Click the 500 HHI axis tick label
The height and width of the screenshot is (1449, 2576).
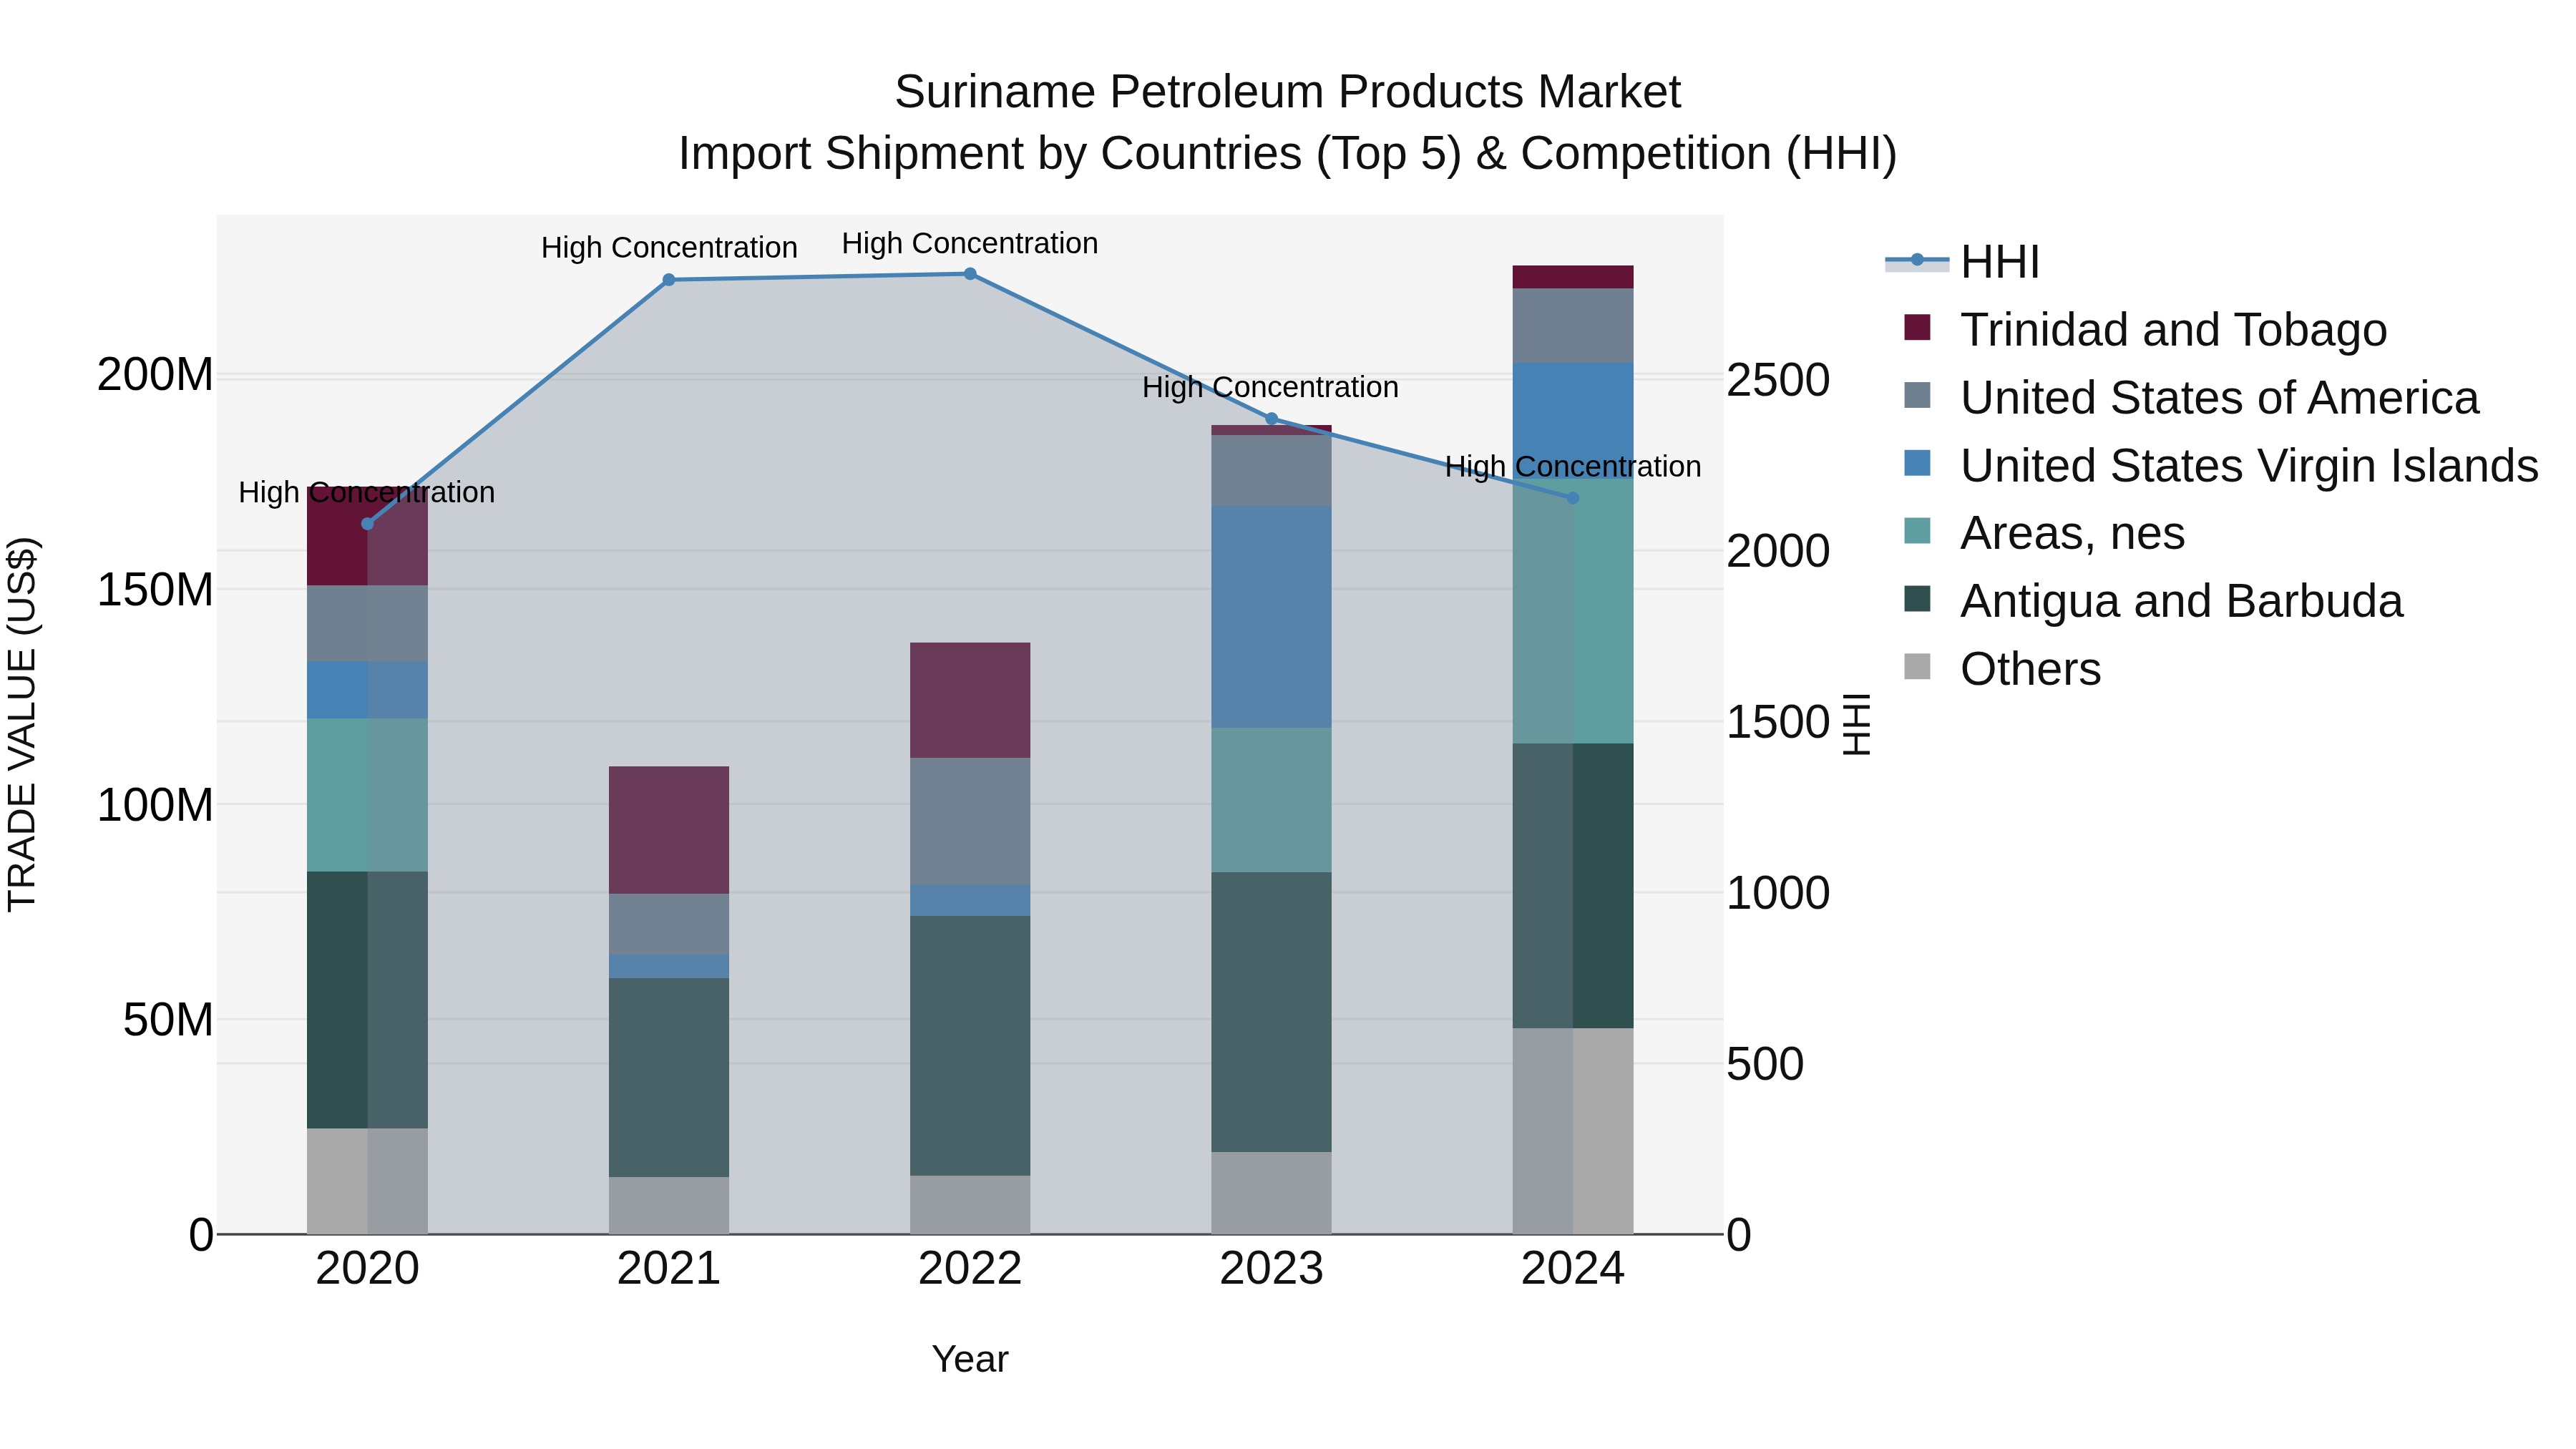[x=1765, y=1064]
